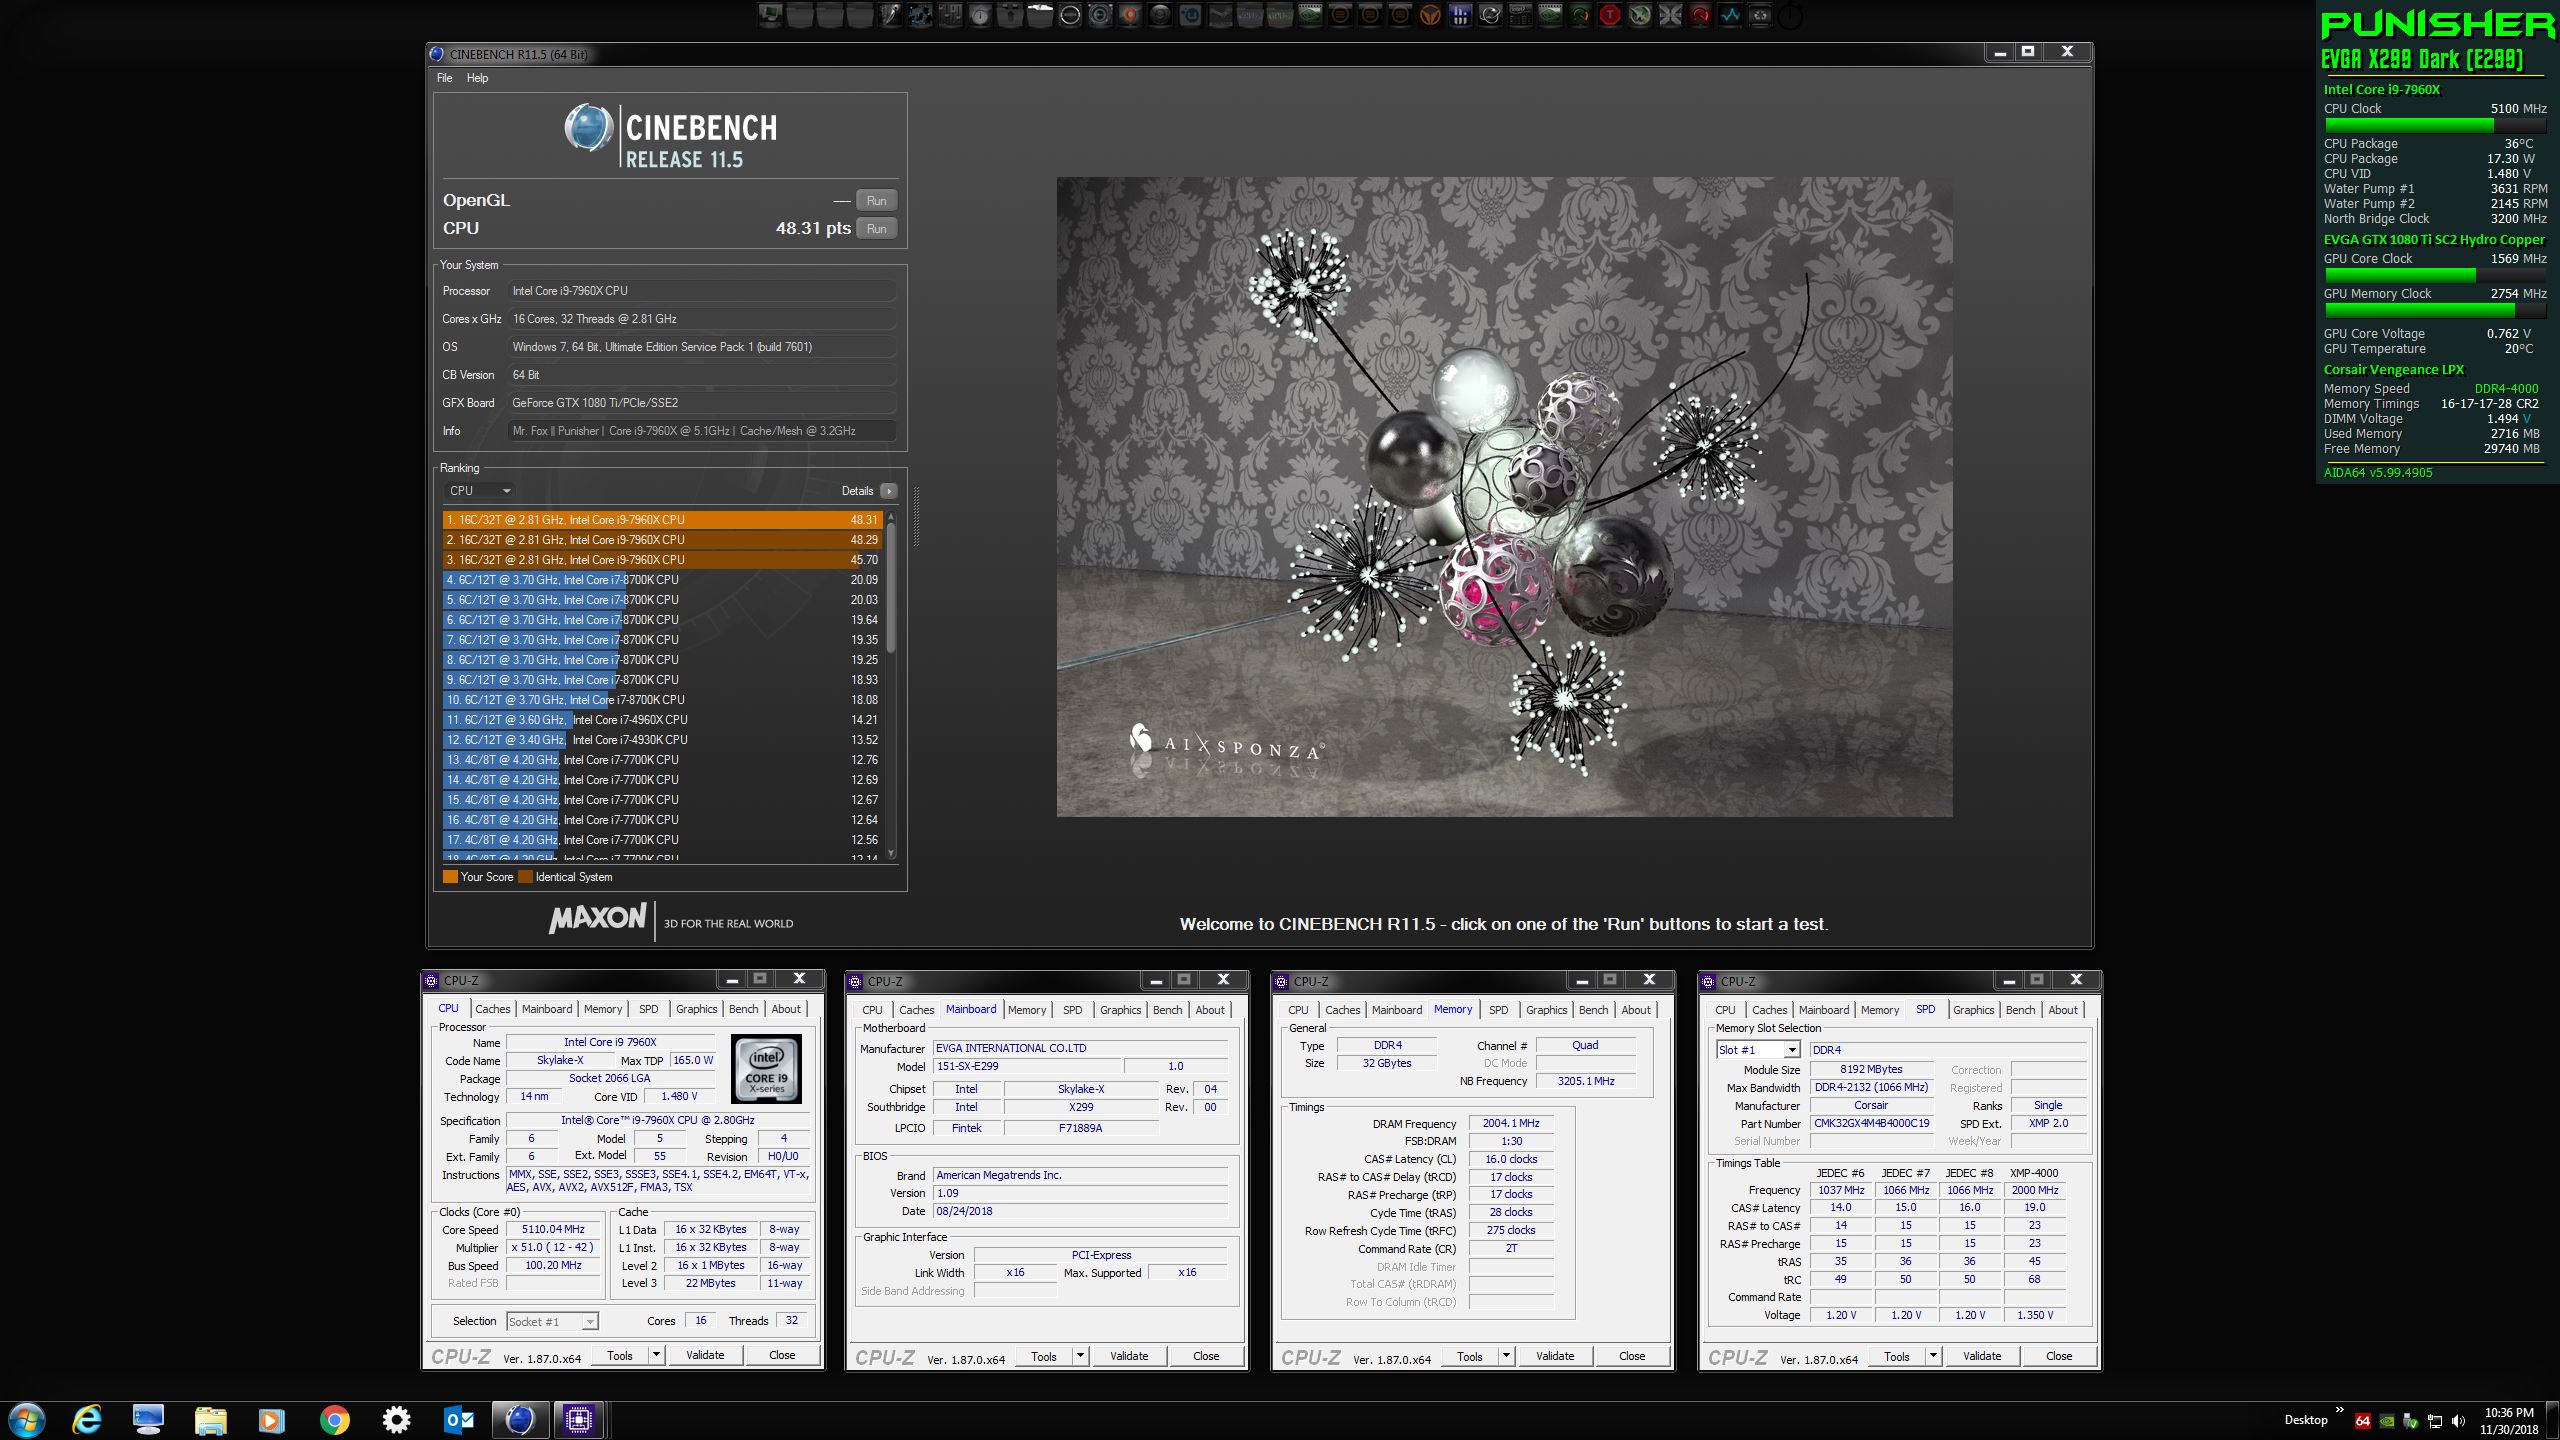
Task: Open Google Chrome from the taskbar
Action: pos(334,1420)
